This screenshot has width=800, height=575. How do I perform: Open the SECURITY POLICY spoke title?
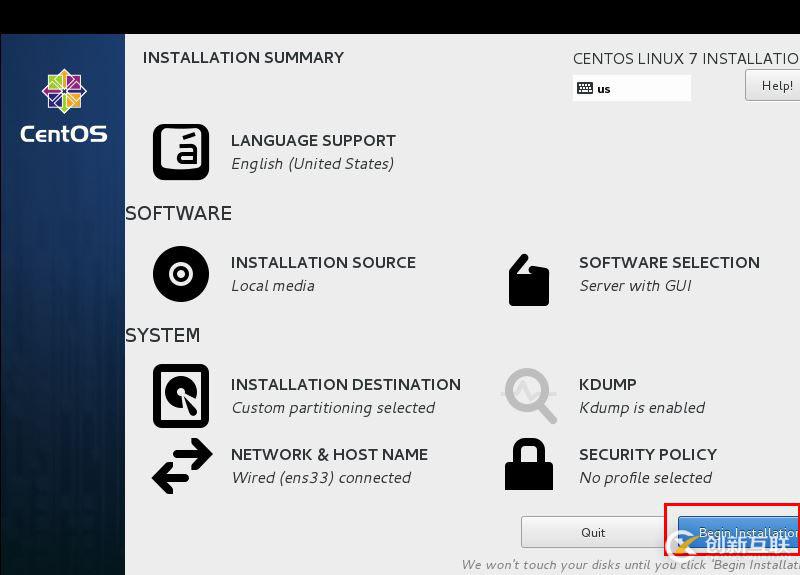647,455
